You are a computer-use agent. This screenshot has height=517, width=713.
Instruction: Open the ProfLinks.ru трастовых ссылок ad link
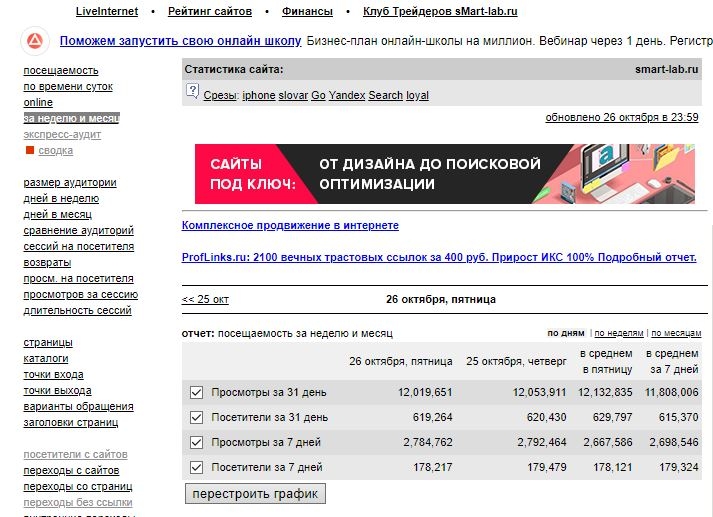(439, 257)
